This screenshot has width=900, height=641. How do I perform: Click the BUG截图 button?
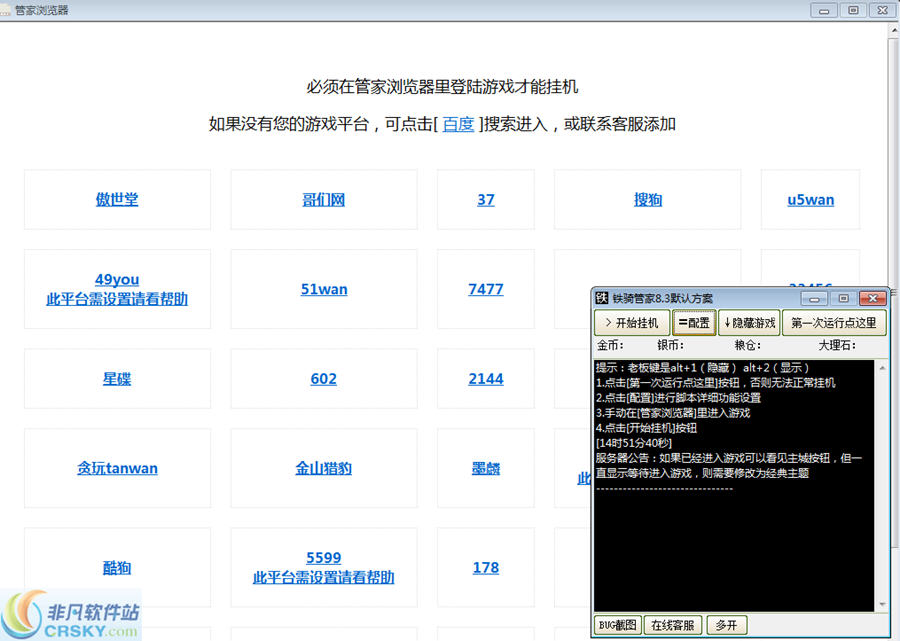[x=618, y=625]
